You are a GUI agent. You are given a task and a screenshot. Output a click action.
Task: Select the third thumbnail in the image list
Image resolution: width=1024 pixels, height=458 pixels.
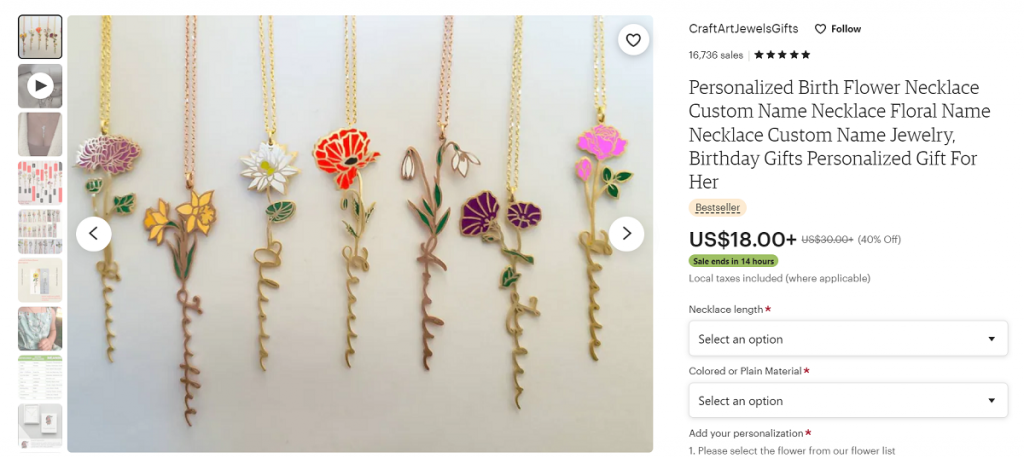(x=40, y=134)
